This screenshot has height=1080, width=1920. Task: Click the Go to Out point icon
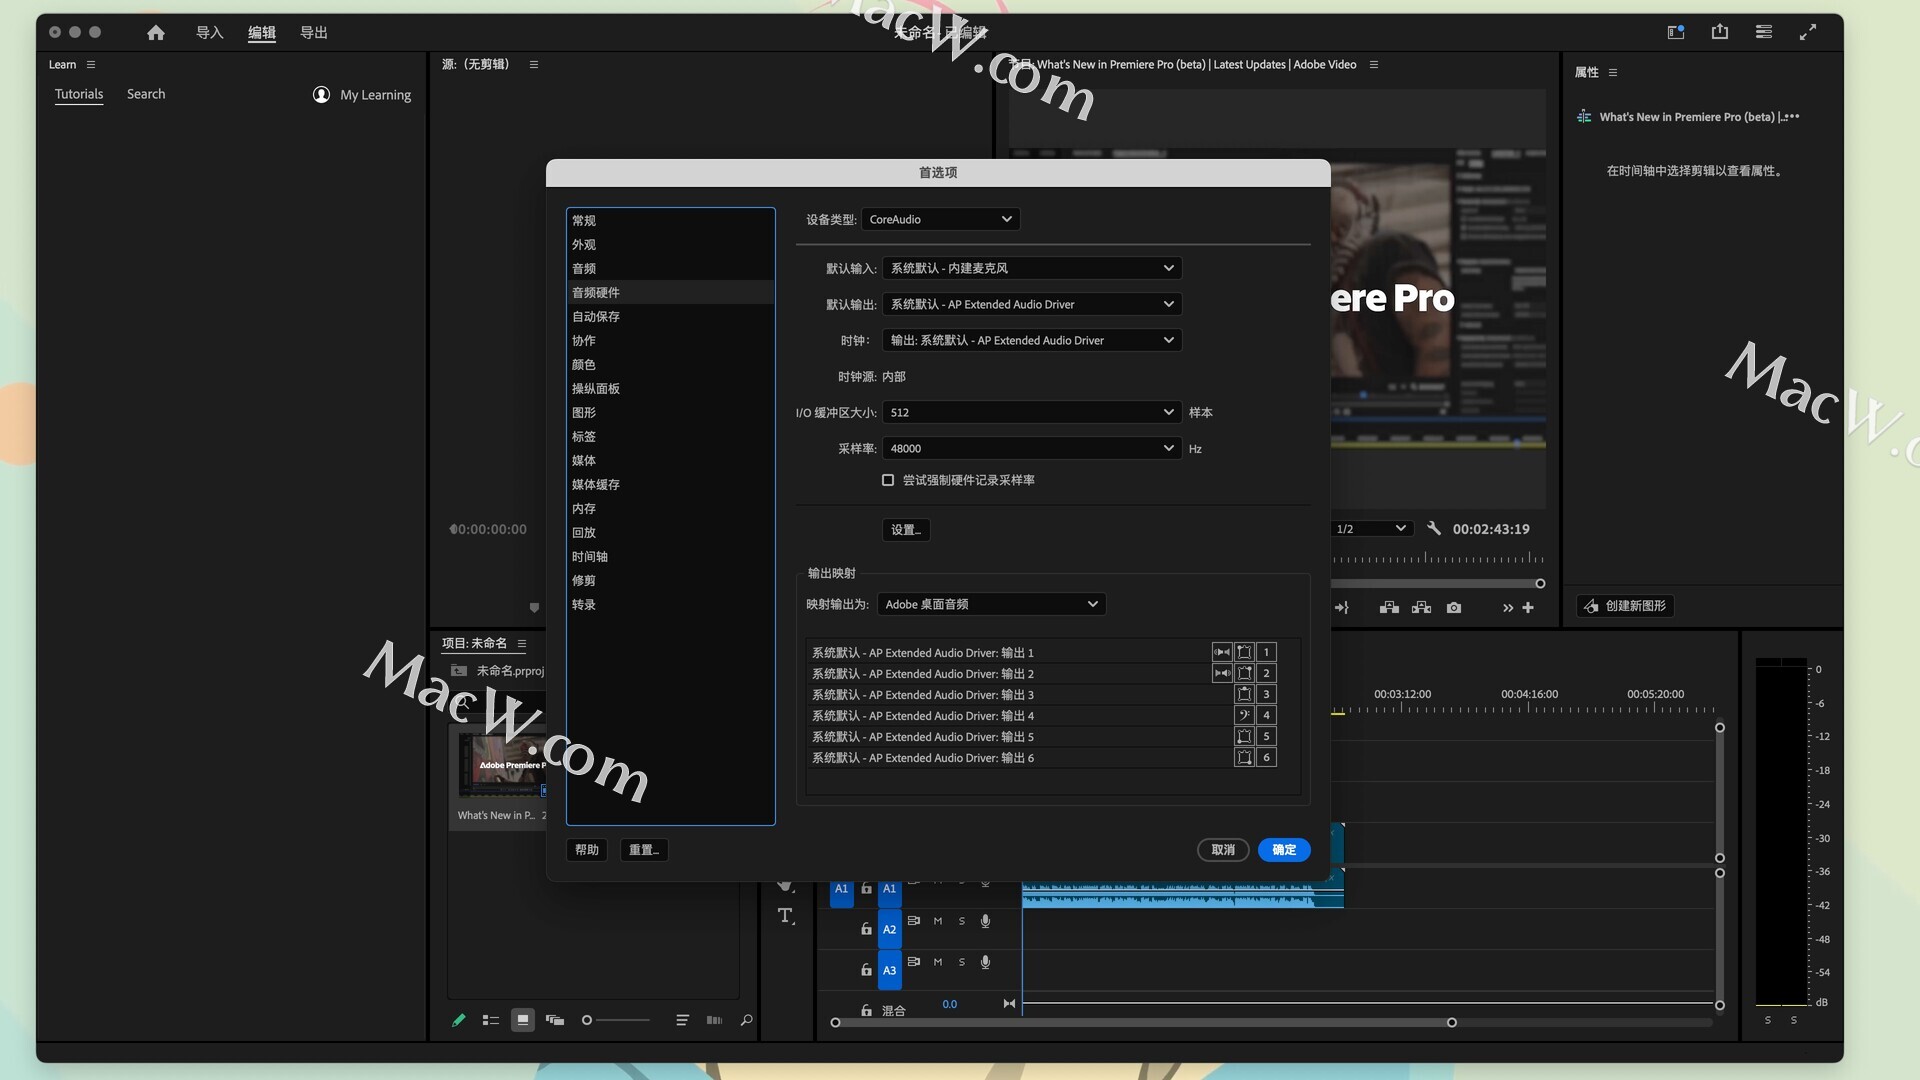click(1342, 608)
